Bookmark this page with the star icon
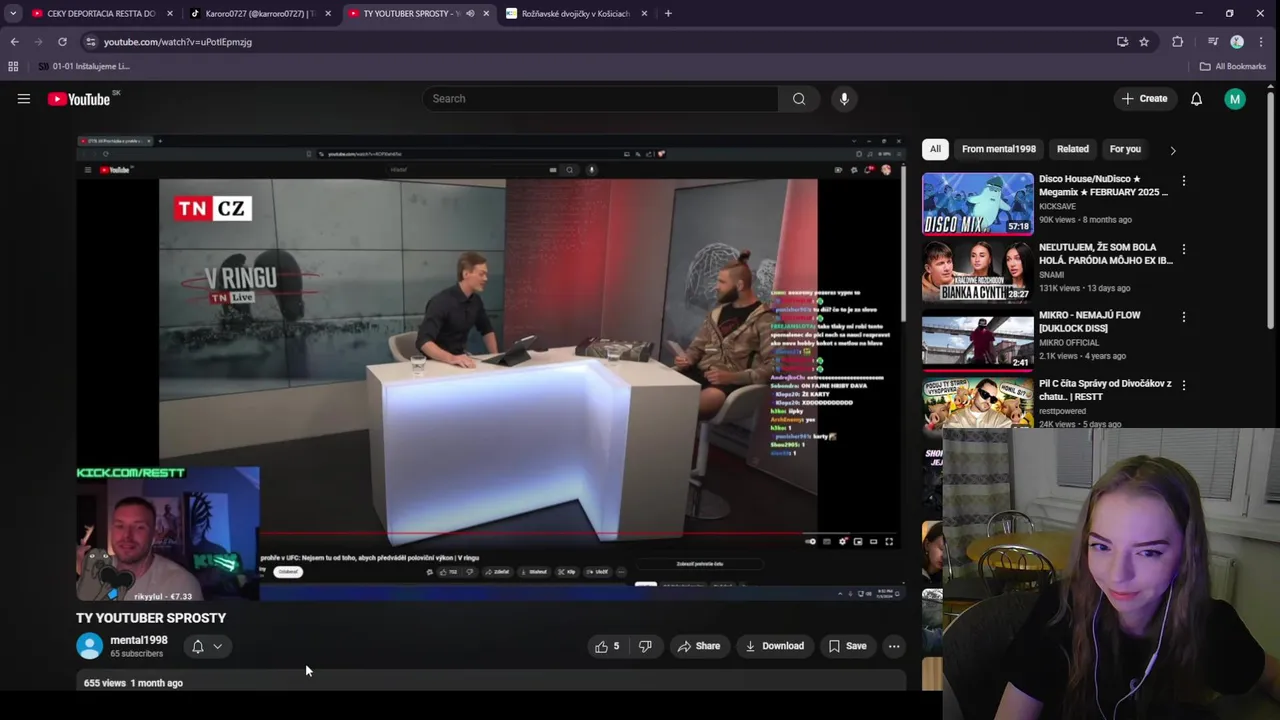The image size is (1280, 720). coord(1144,42)
